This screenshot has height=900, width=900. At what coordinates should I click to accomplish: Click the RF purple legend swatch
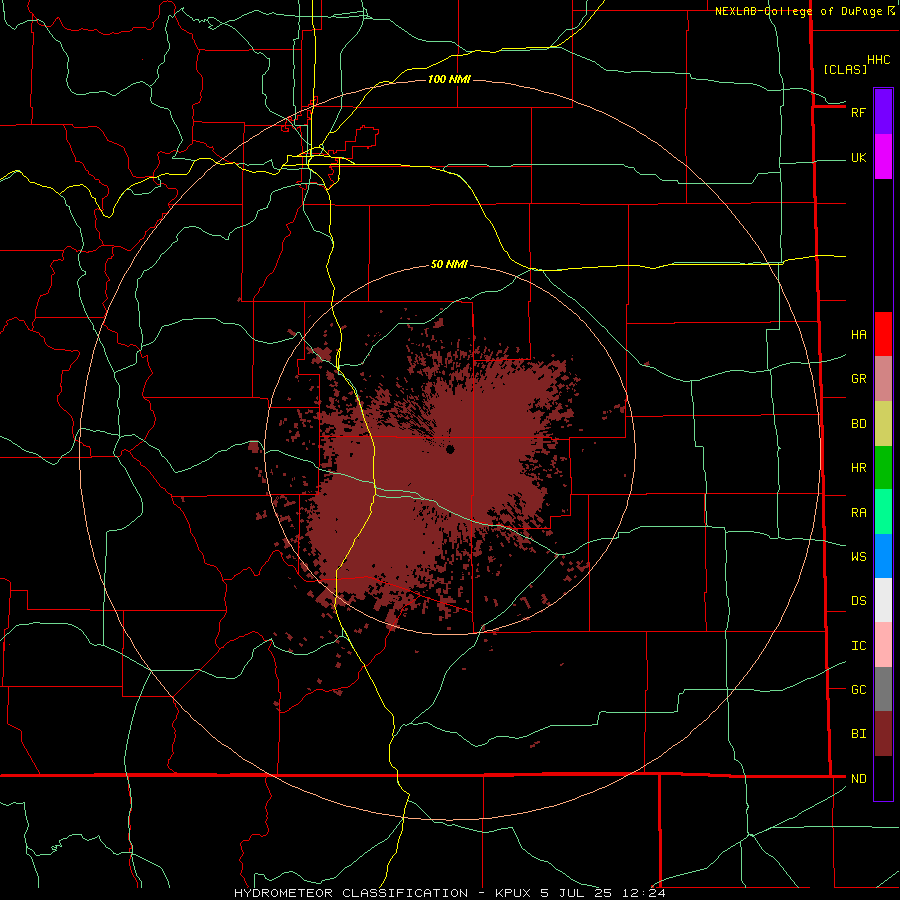coord(883,112)
